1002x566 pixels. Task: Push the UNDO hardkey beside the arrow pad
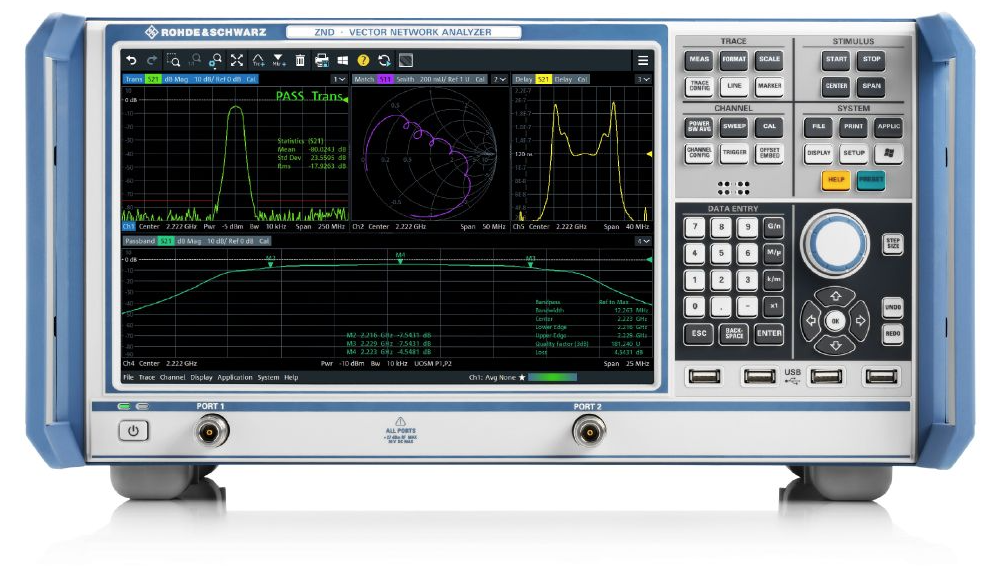(x=893, y=308)
